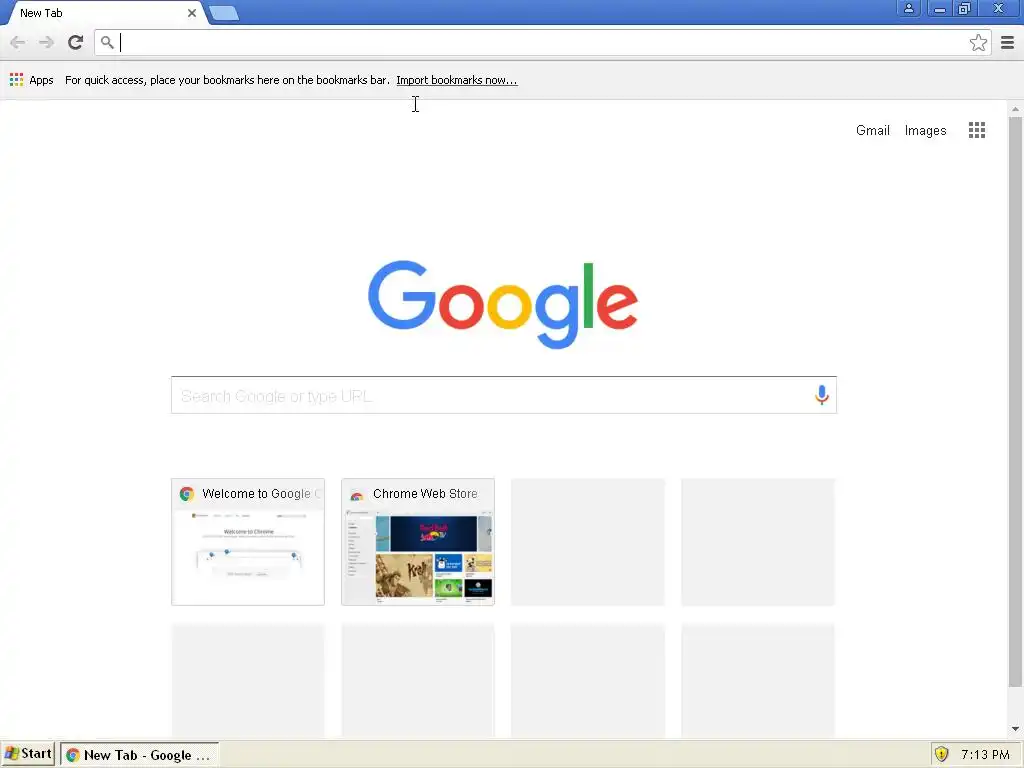
Task: Click the scrollbar up arrow
Action: [1015, 109]
